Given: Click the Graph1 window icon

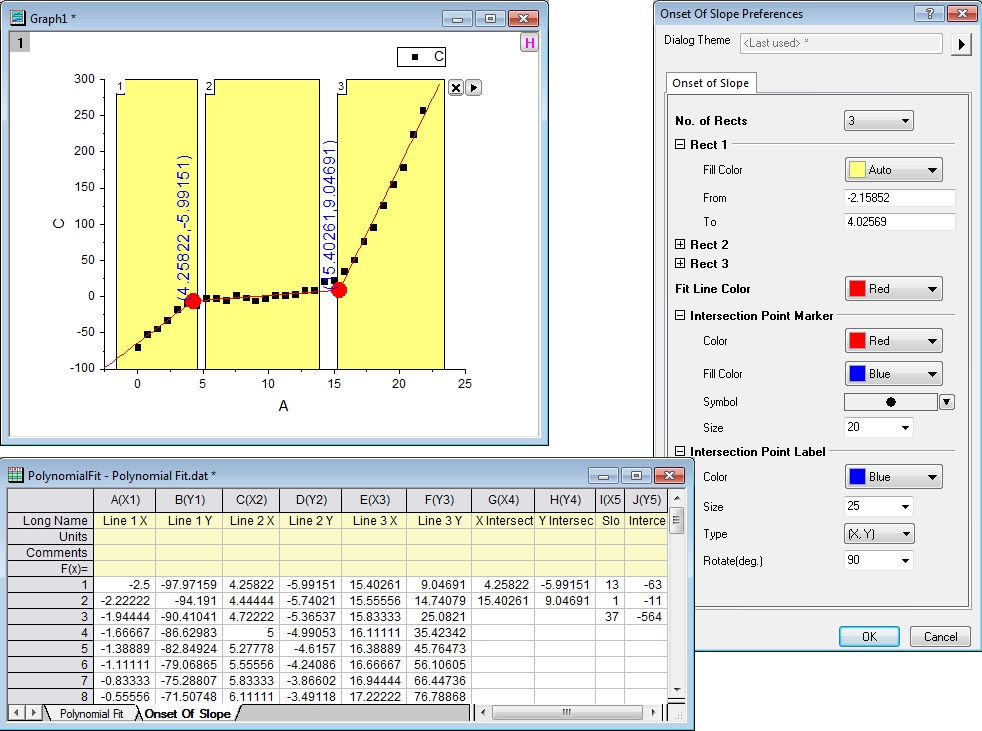Looking at the screenshot, I should (x=18, y=18).
